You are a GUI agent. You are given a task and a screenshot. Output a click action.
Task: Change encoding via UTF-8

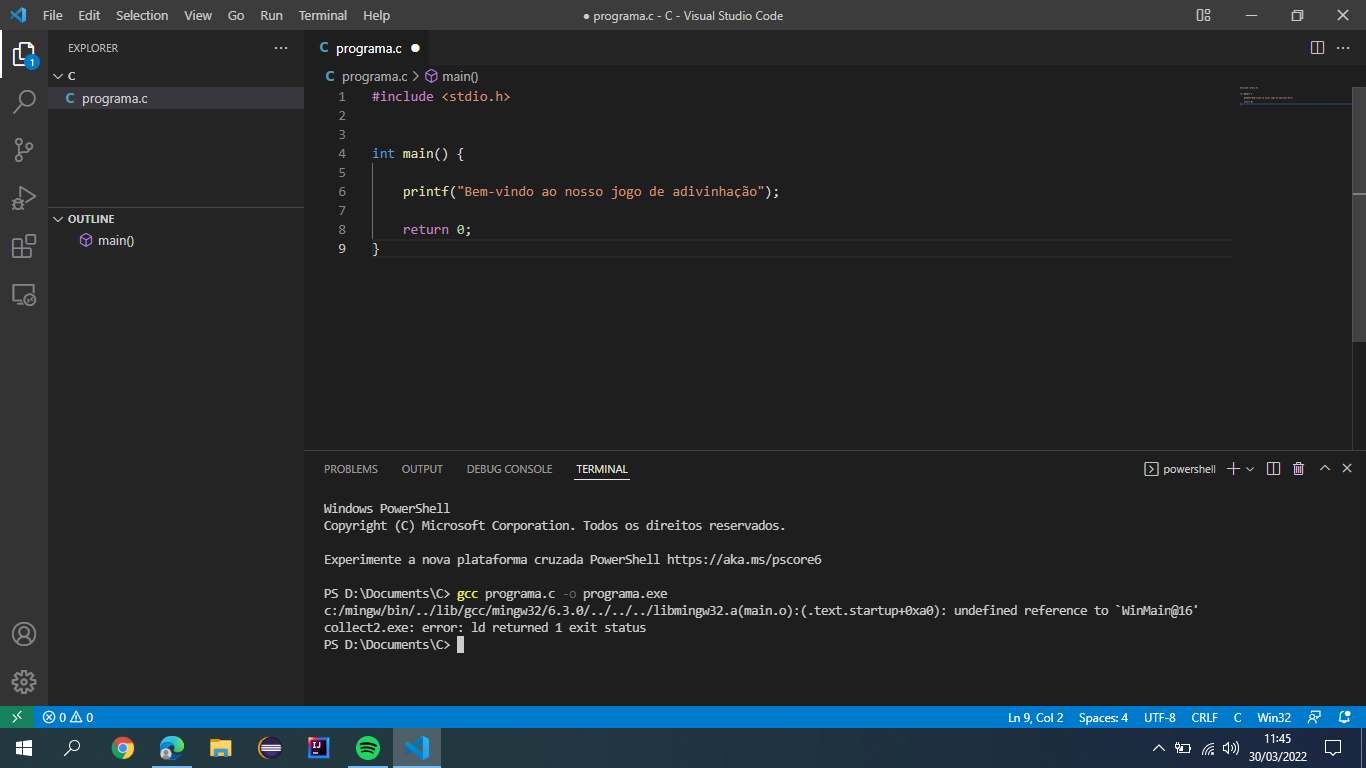1160,717
